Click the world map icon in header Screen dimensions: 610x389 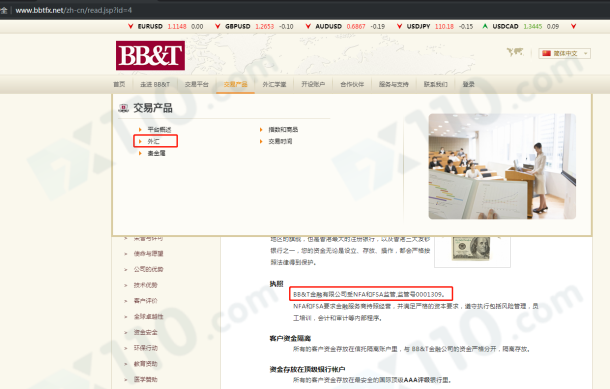(x=515, y=52)
